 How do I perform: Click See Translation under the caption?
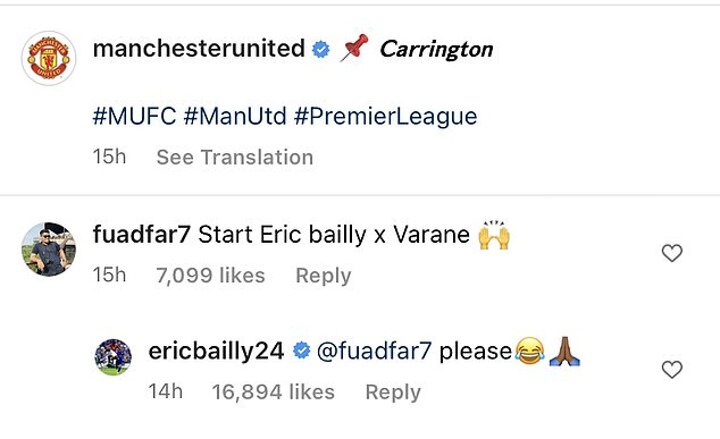pos(234,157)
